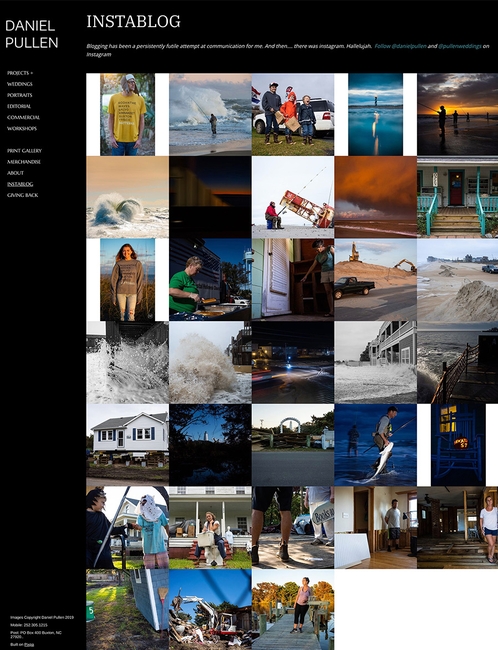Open photo of woman by louvered door

pos(293,280)
